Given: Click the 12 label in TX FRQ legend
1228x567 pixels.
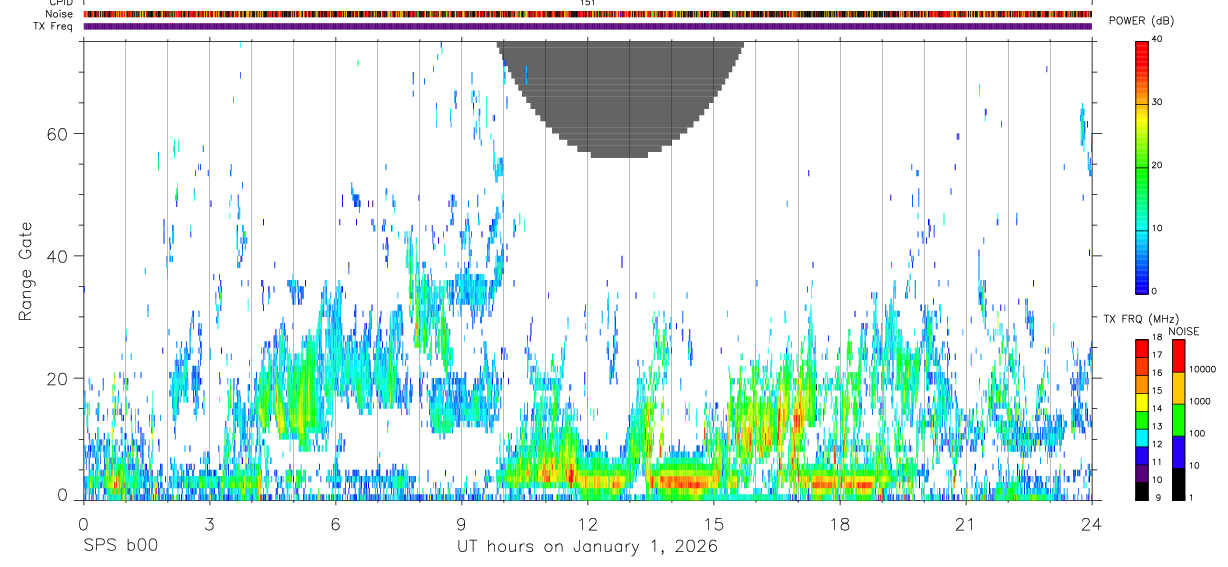Looking at the screenshot, I should 1157,444.
